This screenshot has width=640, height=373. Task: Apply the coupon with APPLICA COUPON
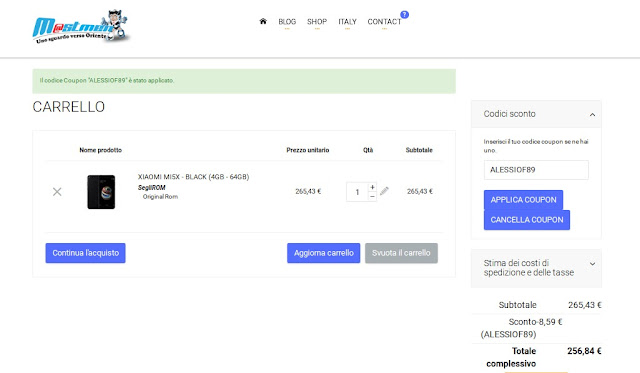[523, 200]
